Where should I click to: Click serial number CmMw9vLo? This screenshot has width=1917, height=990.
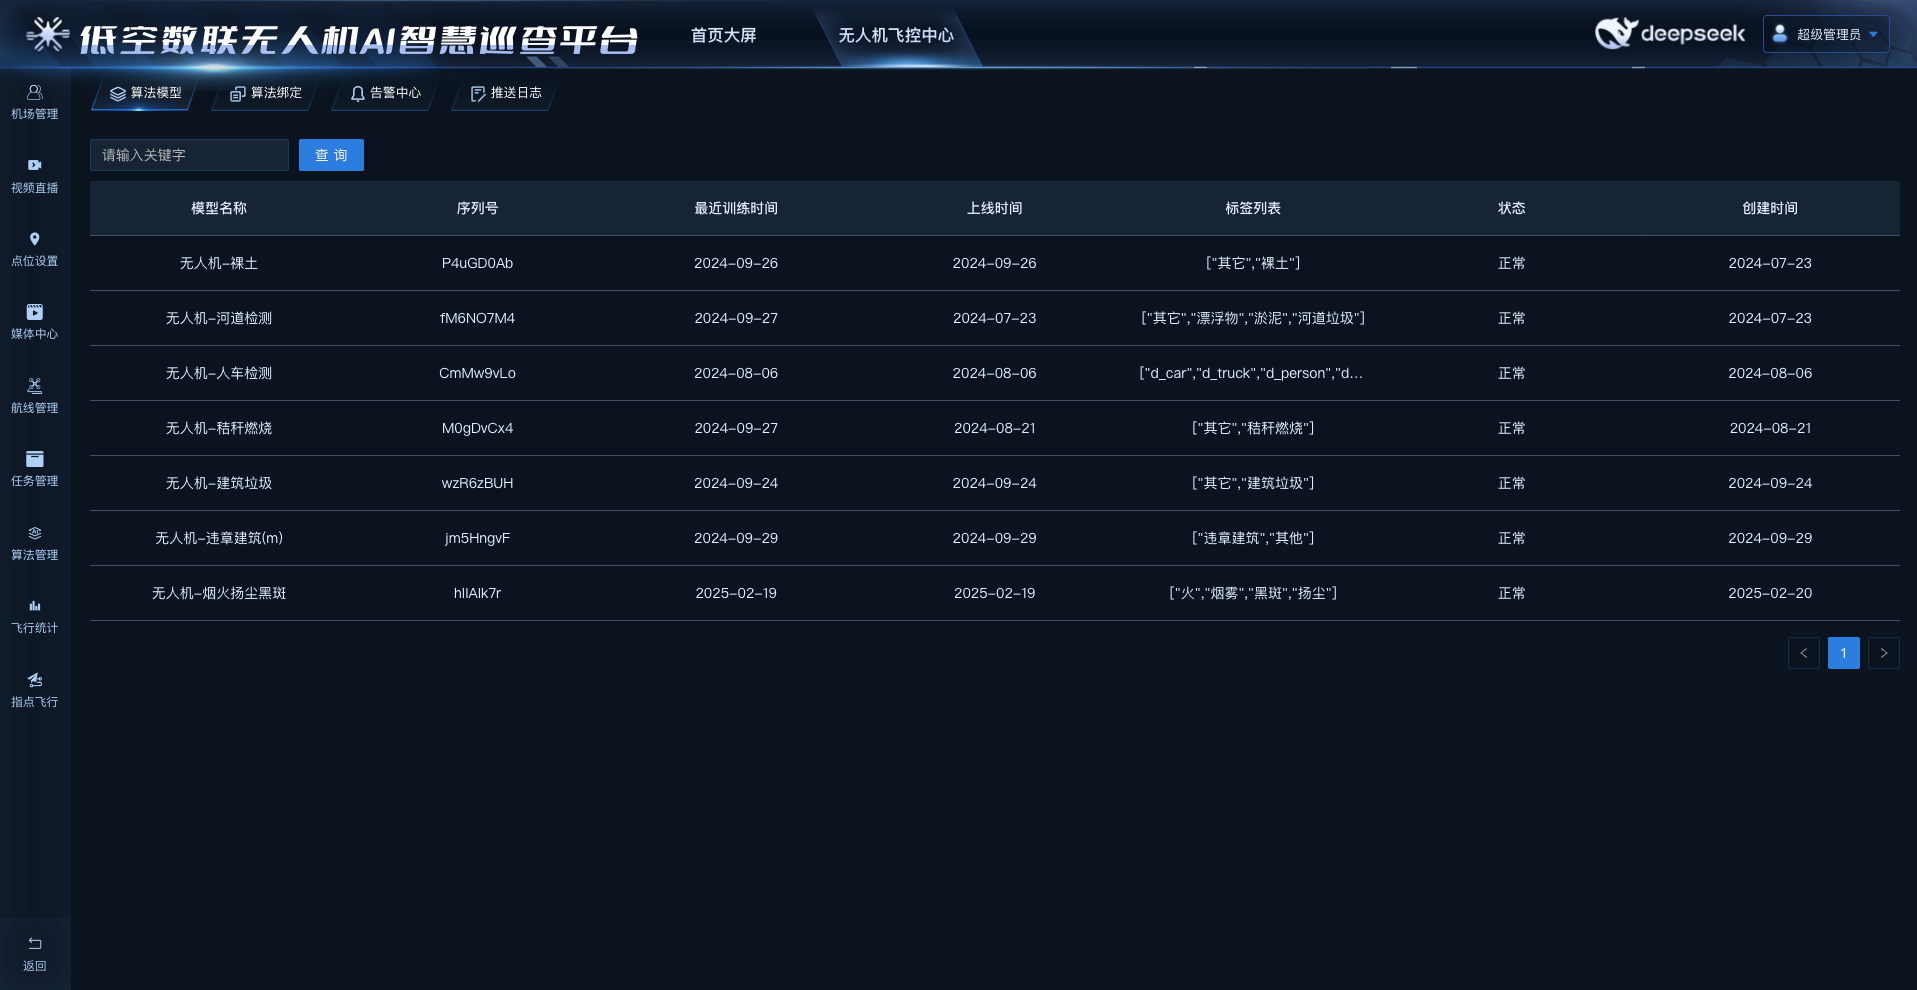pos(477,373)
